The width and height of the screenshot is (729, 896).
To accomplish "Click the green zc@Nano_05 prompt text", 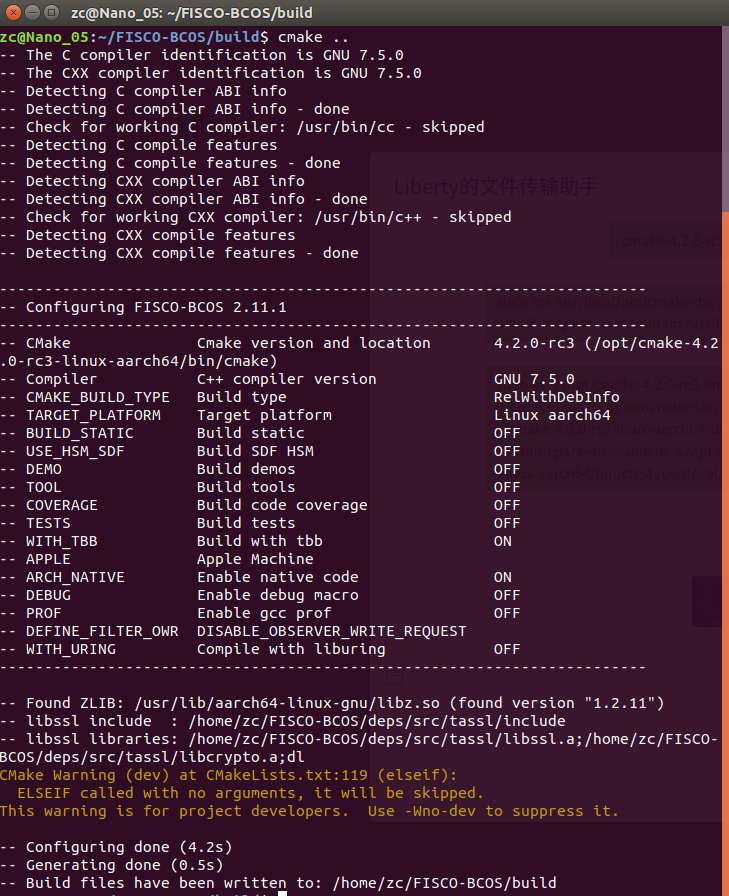I will pos(45,37).
